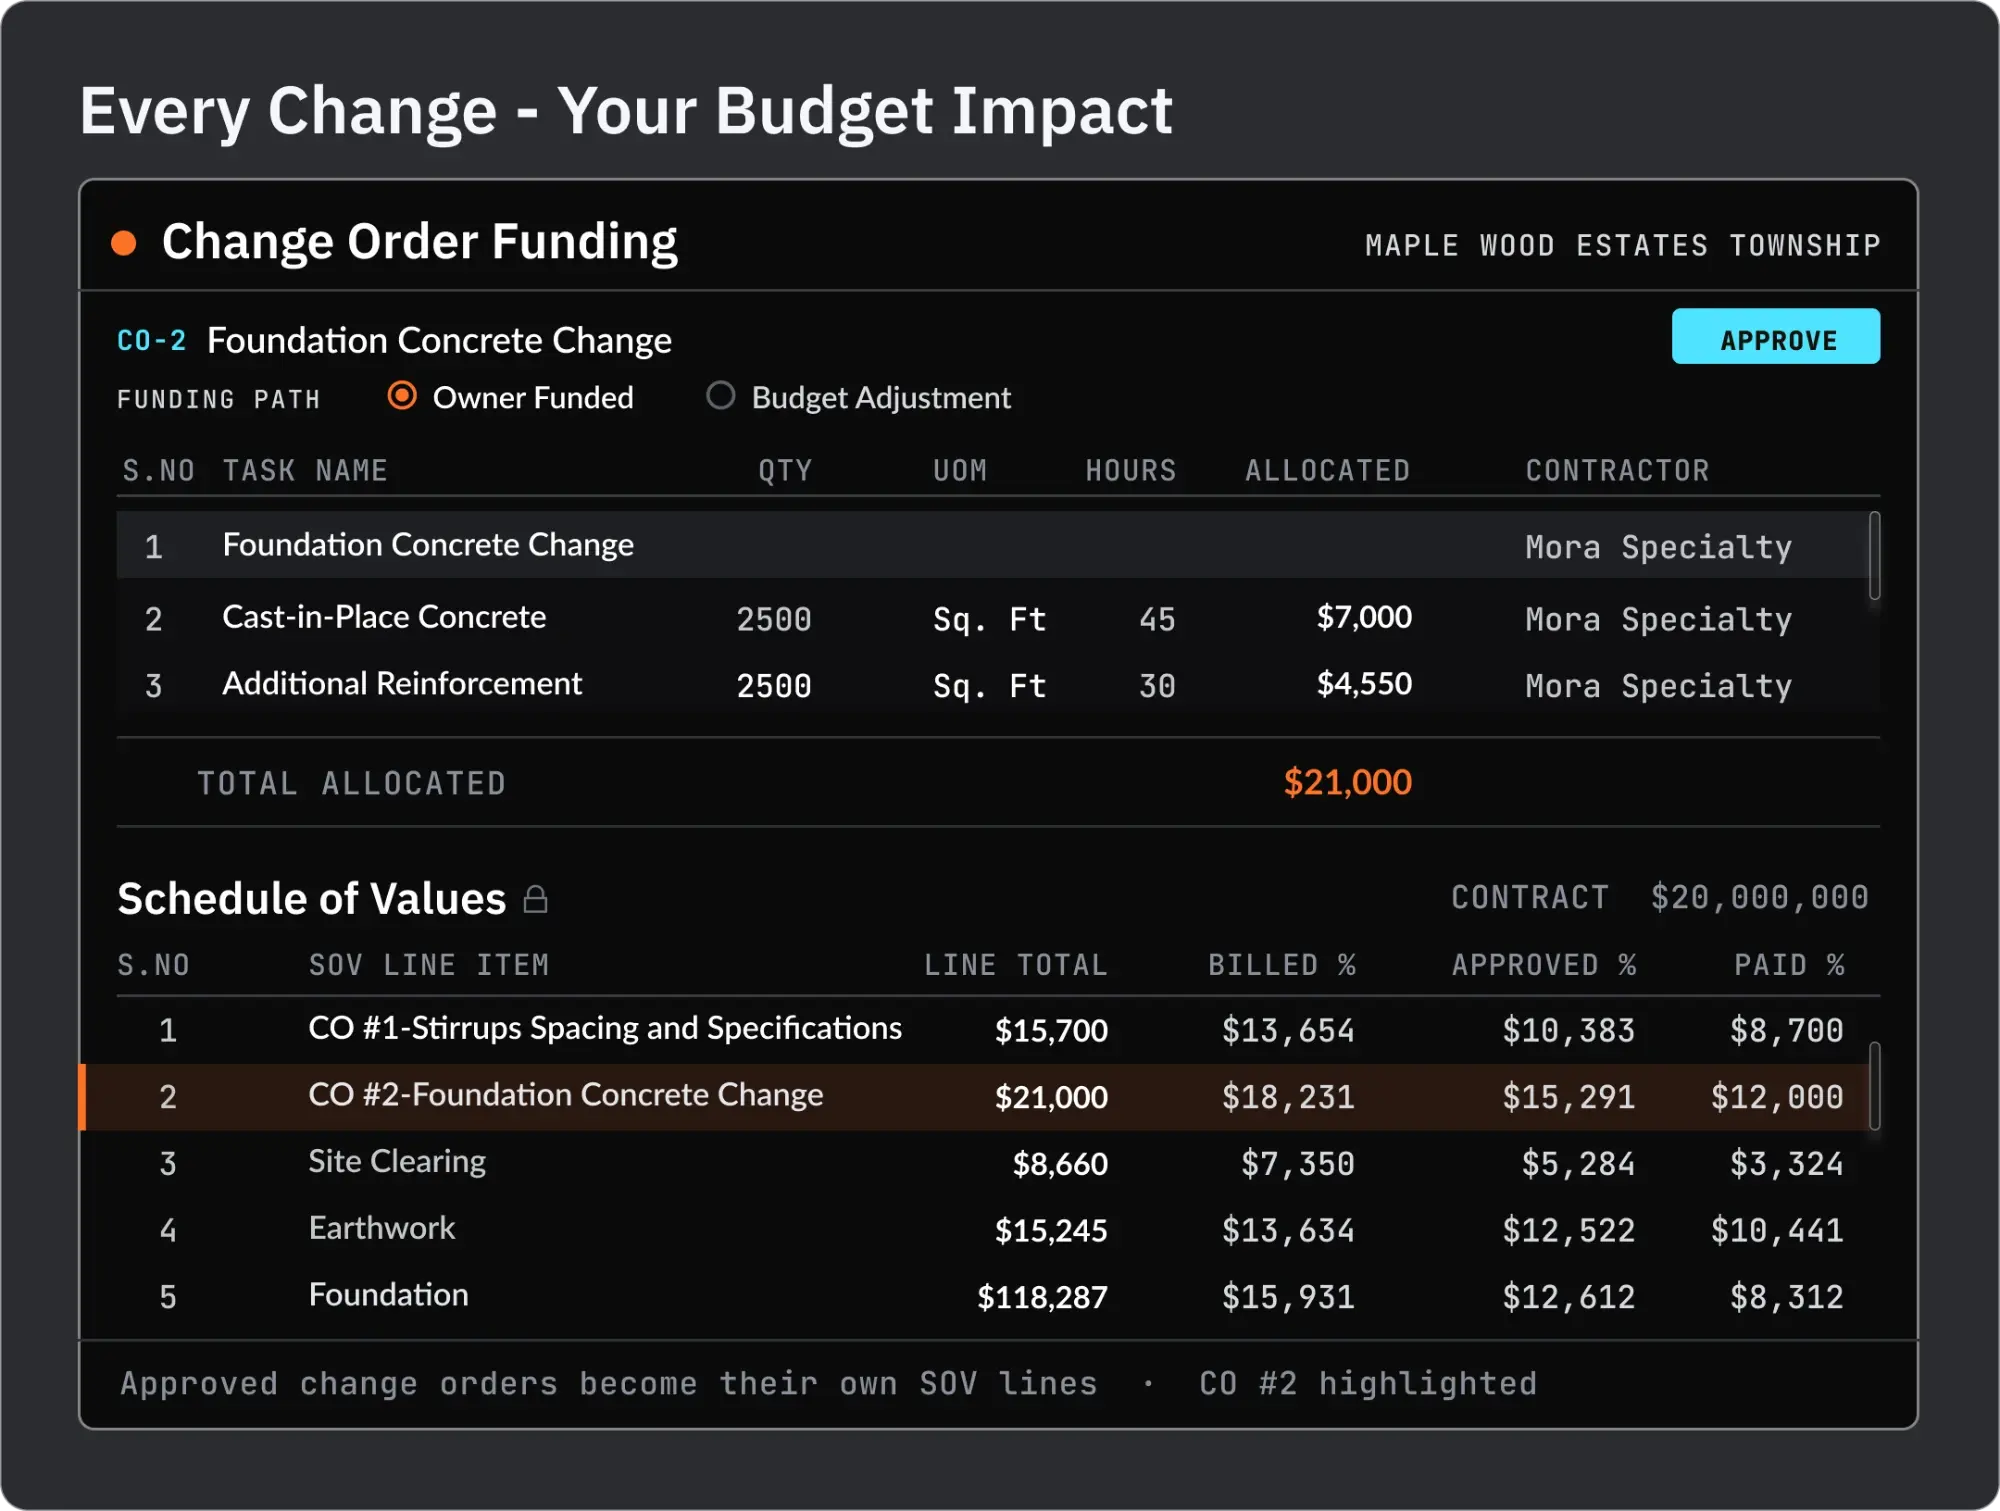
Task: Click the Approve button
Action: [1775, 336]
